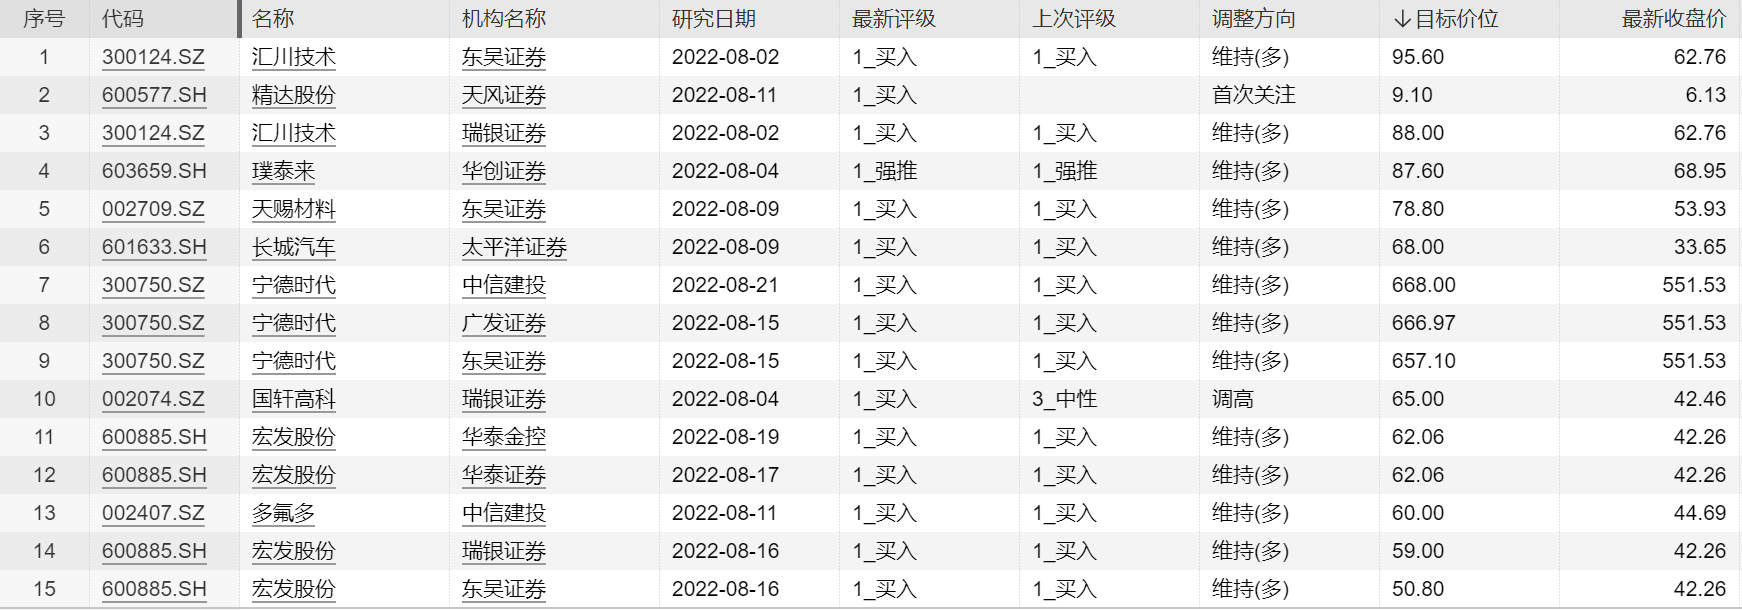Image resolution: width=1742 pixels, height=610 pixels.
Task: Open 长城汽车 name link
Action: click(294, 247)
